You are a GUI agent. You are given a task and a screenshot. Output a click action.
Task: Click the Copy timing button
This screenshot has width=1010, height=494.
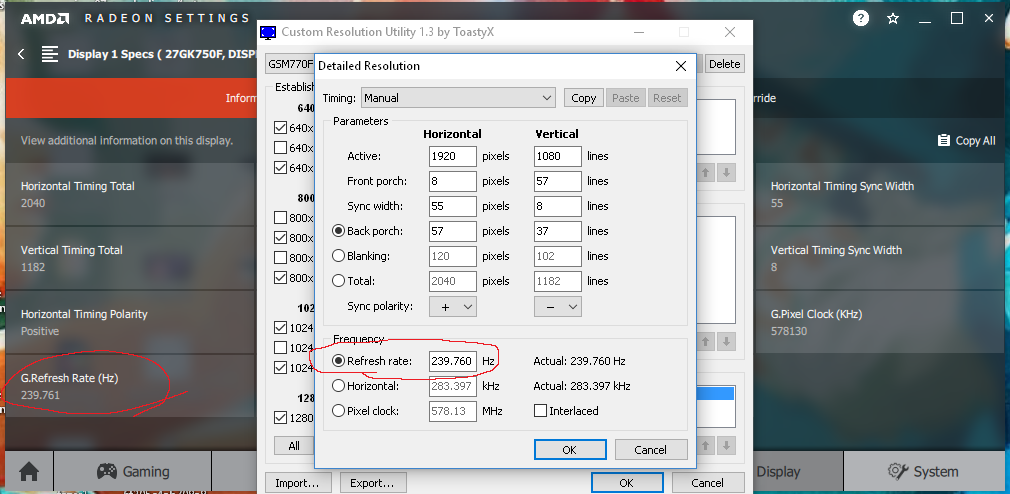click(x=583, y=98)
